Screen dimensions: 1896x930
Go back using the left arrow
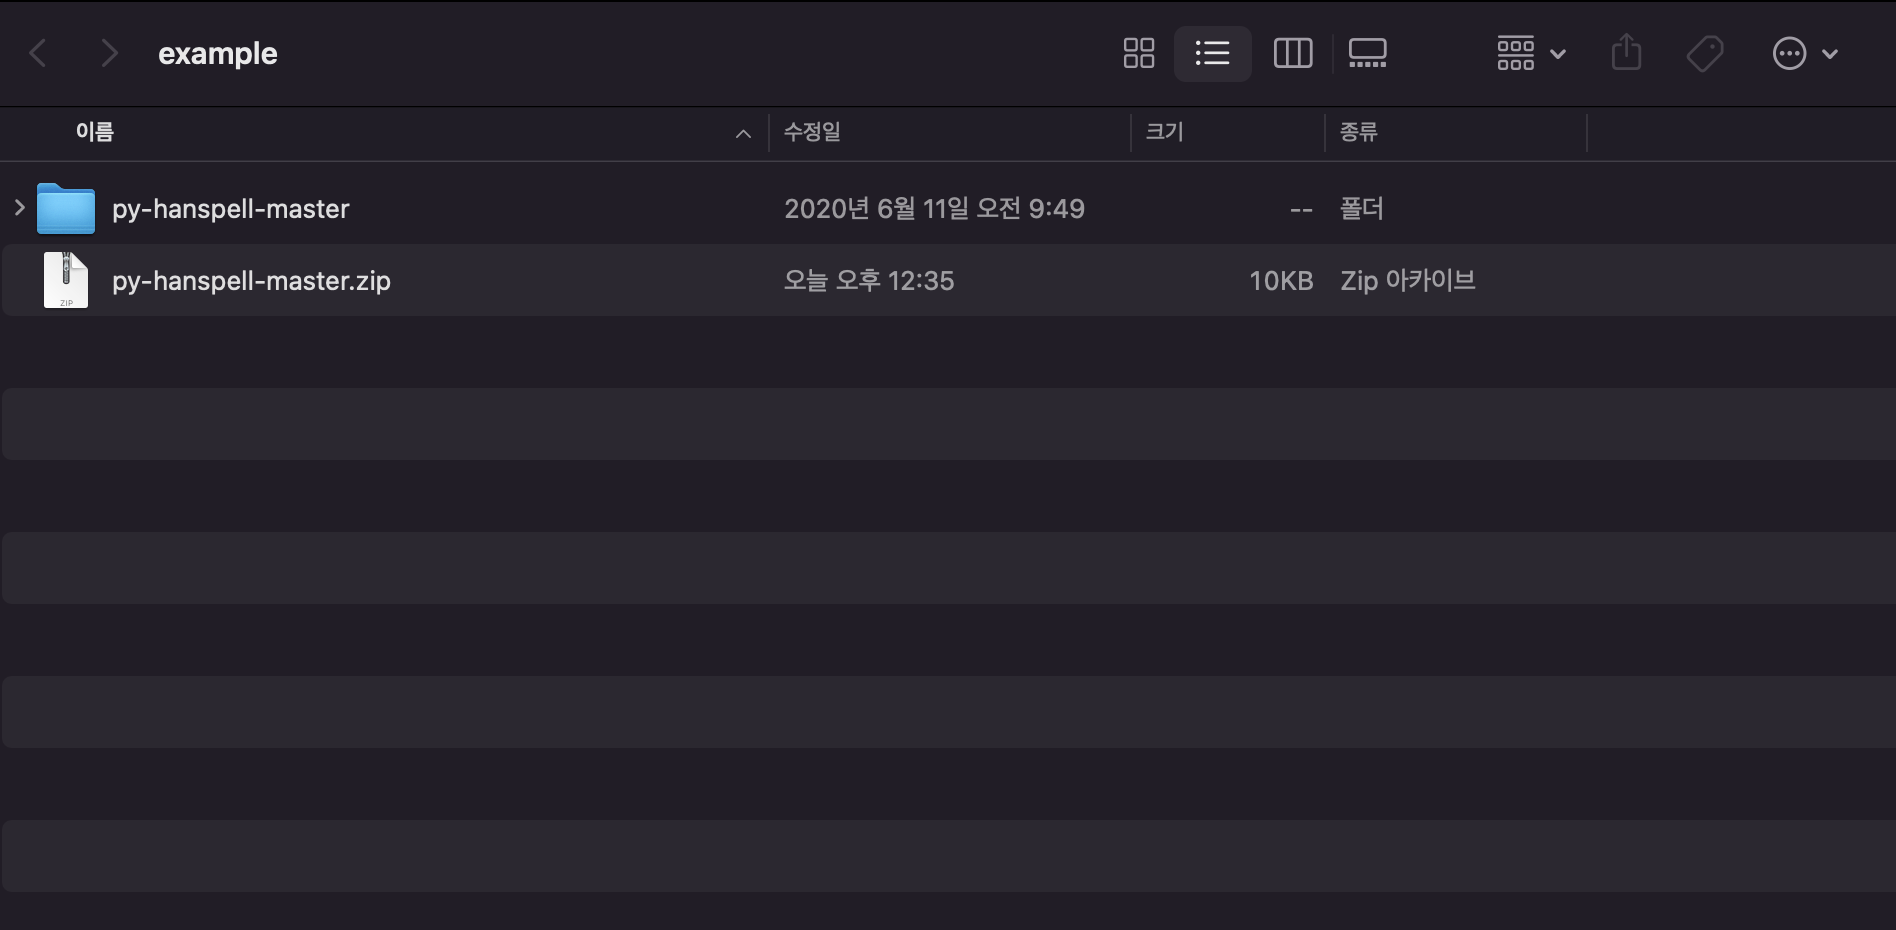[39, 53]
